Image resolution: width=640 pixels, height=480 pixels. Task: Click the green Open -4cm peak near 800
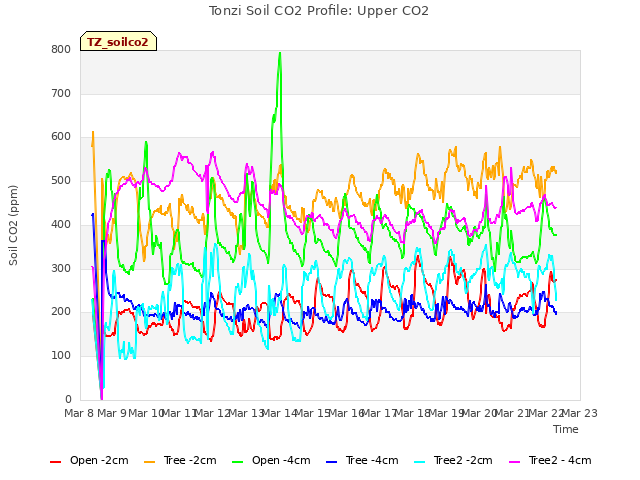pyautogui.click(x=280, y=53)
